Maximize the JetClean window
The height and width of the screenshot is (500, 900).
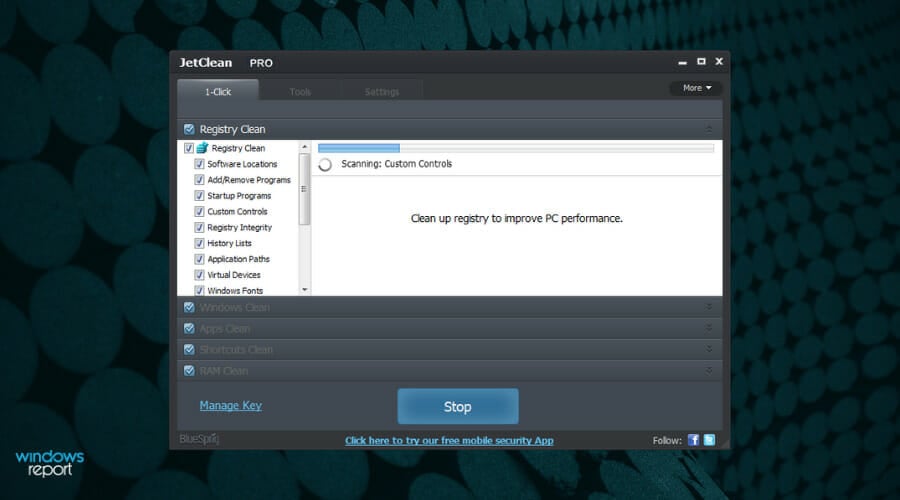pos(701,61)
